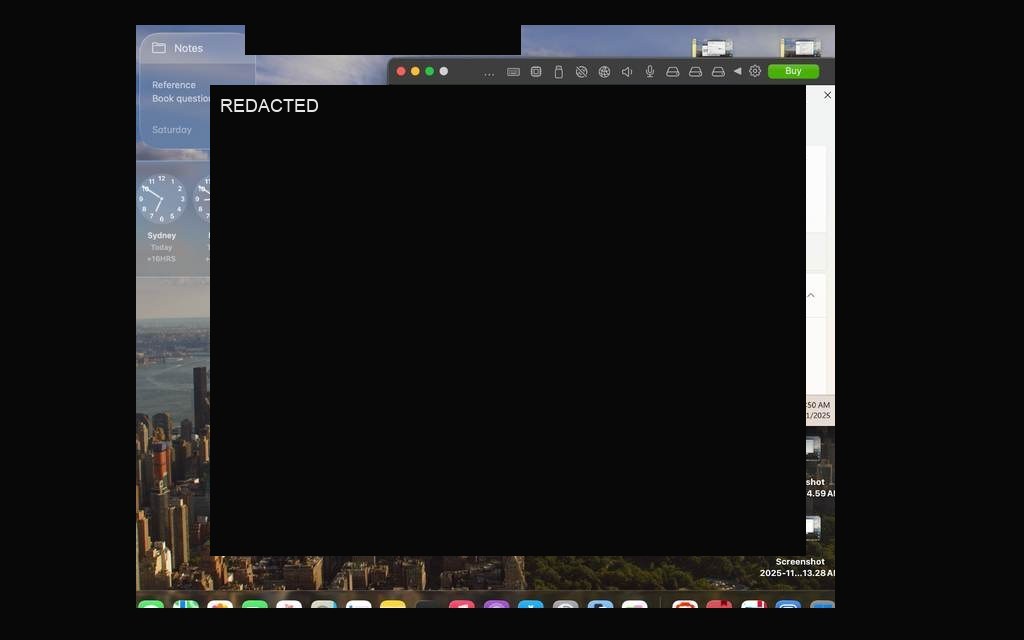
Task: Click the CPU chip icon in toolbar
Action: coord(536,72)
